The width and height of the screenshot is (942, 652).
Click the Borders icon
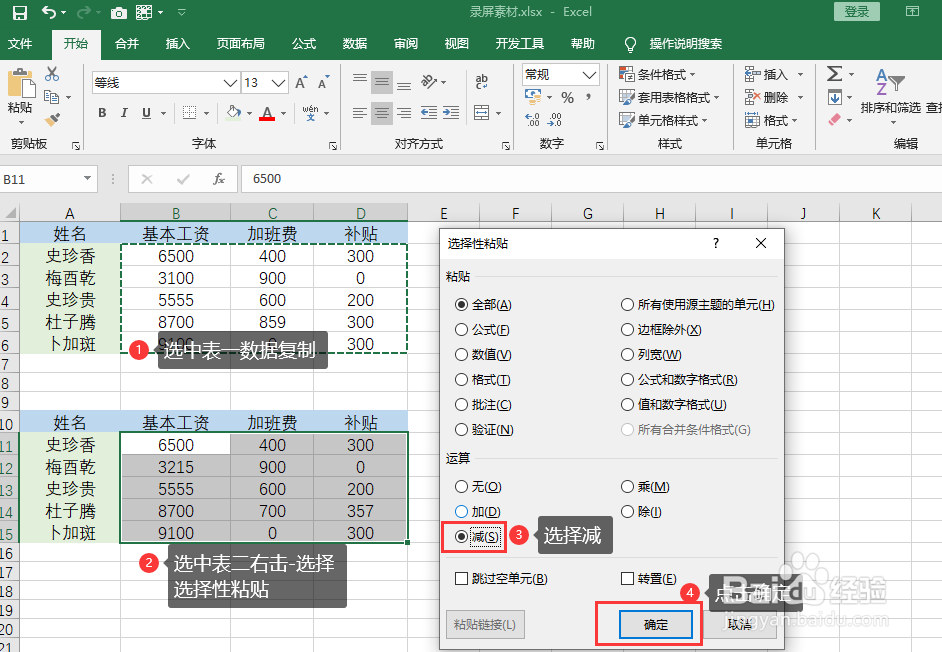click(189, 112)
